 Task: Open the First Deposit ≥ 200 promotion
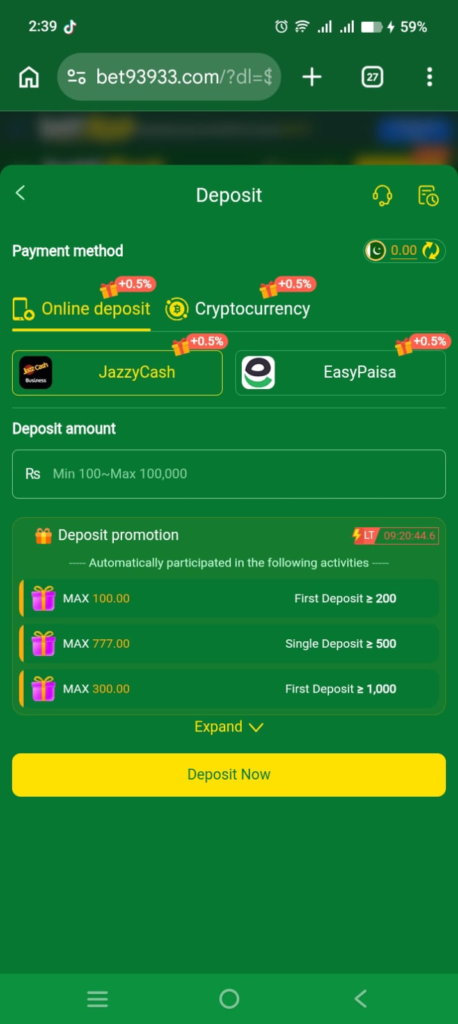(229, 598)
